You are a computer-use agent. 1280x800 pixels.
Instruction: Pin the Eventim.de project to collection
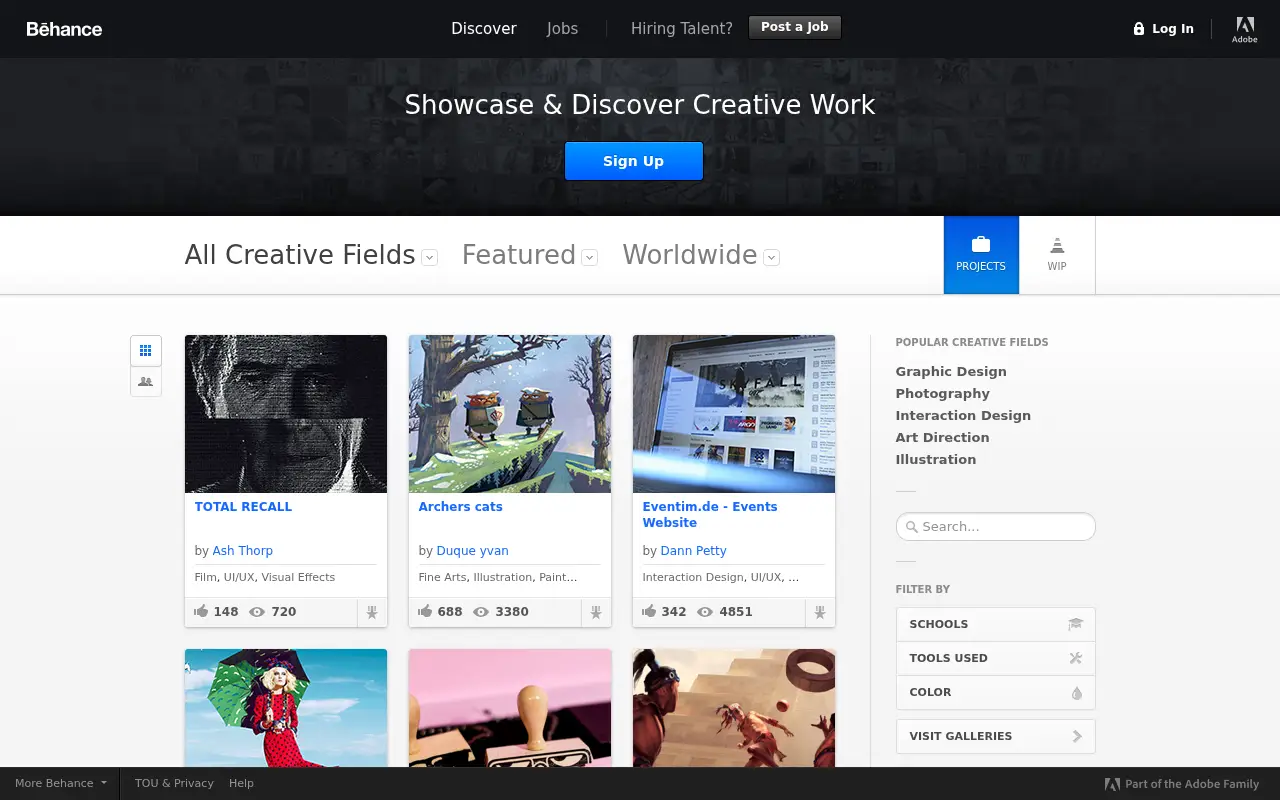tap(820, 612)
